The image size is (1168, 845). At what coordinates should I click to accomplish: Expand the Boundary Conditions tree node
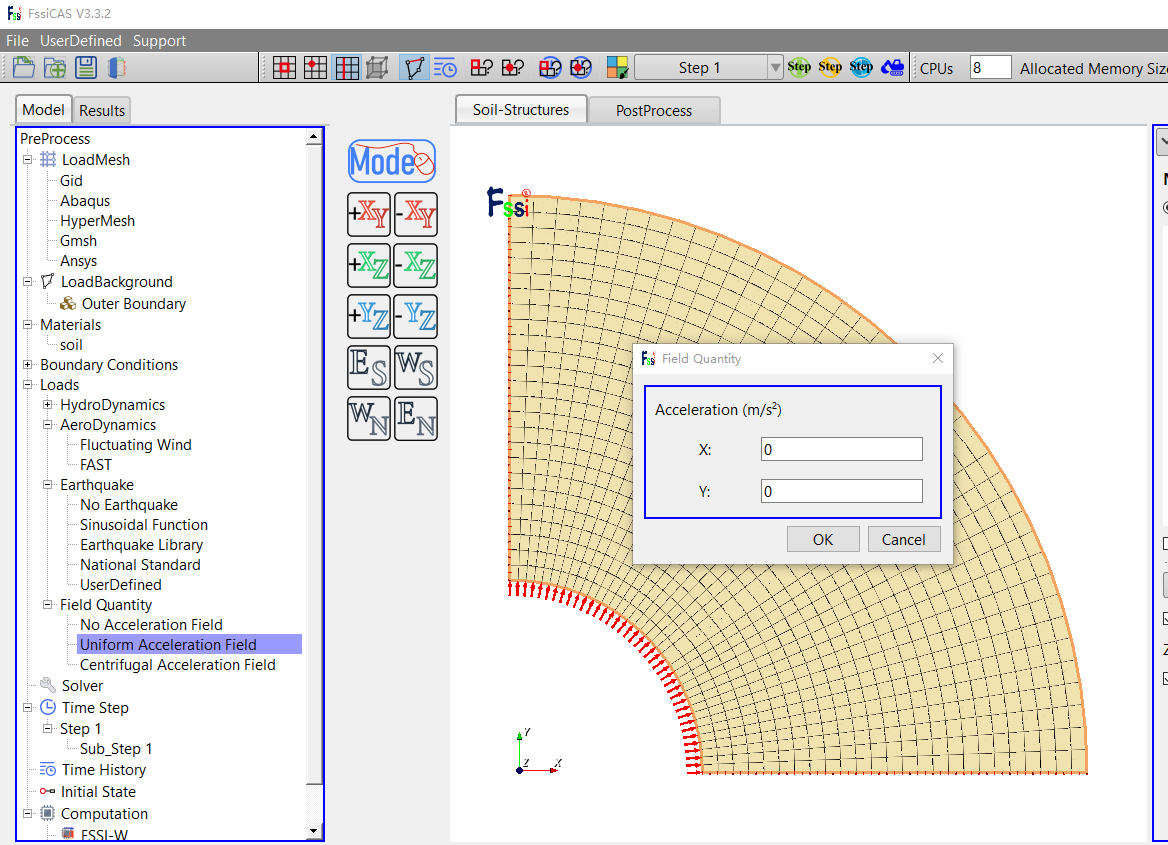pyautogui.click(x=28, y=364)
